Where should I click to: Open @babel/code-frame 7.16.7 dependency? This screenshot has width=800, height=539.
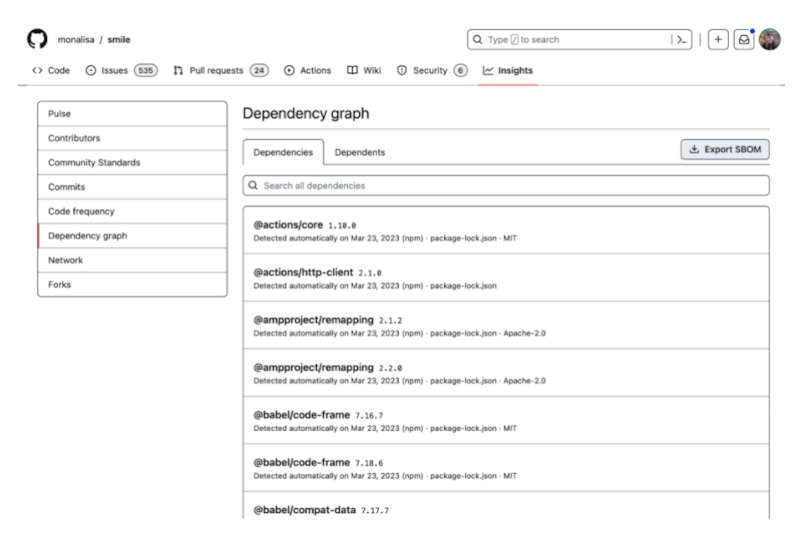[302, 415]
